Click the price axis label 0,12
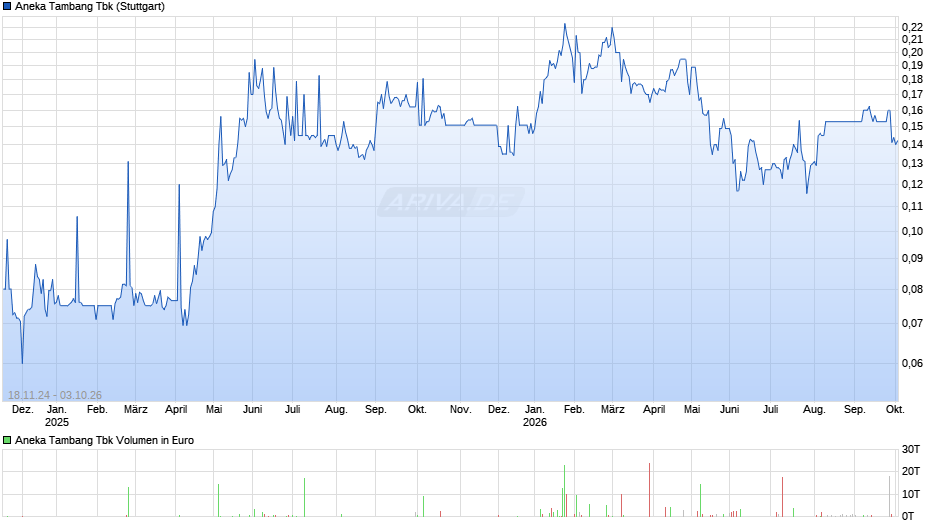Screen dimensions: 940x526 pos(912,184)
